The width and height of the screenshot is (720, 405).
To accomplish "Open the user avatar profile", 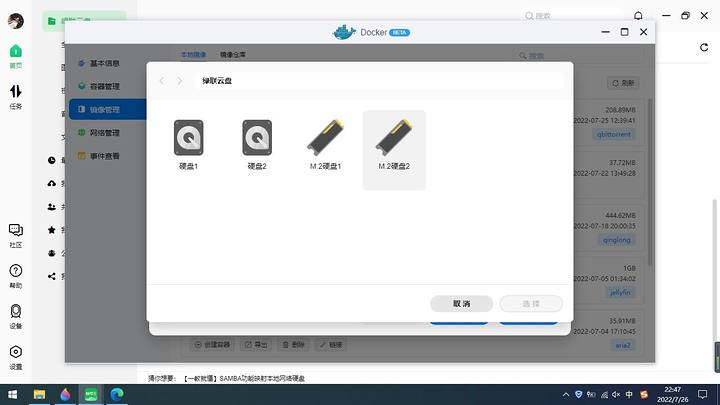I will (16, 21).
